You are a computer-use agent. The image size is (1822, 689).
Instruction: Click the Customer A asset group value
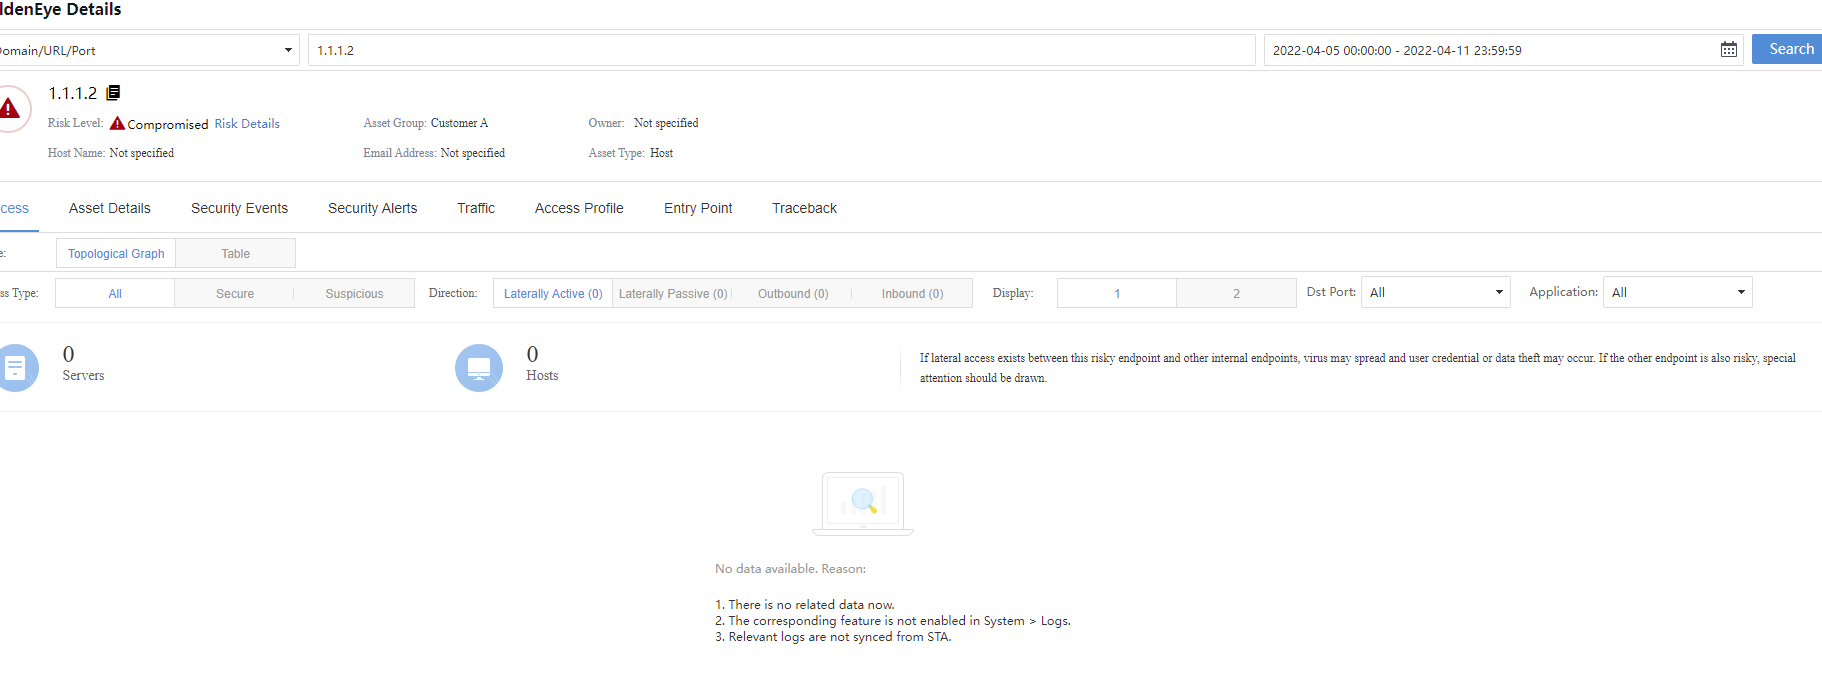(x=459, y=123)
